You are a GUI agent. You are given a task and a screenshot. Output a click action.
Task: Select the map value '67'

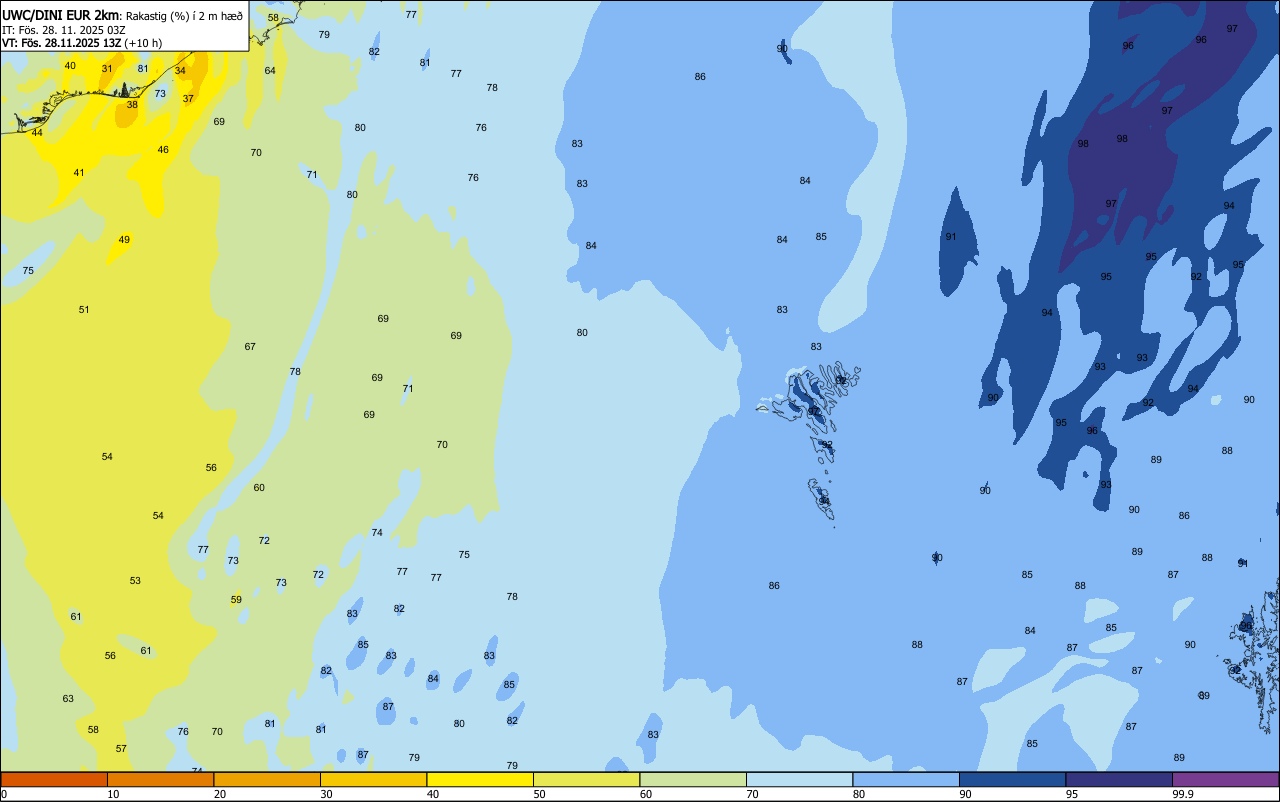(x=250, y=347)
